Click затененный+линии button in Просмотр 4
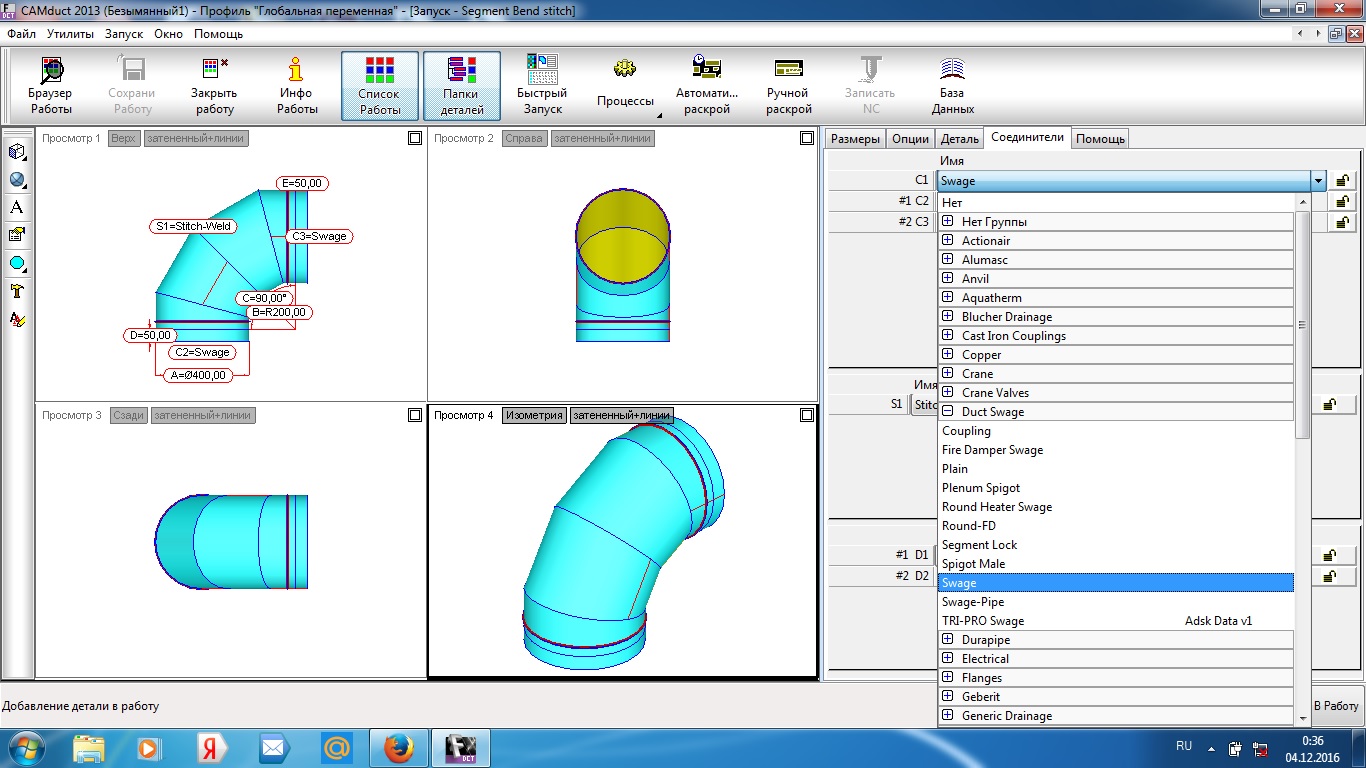 tap(621, 415)
